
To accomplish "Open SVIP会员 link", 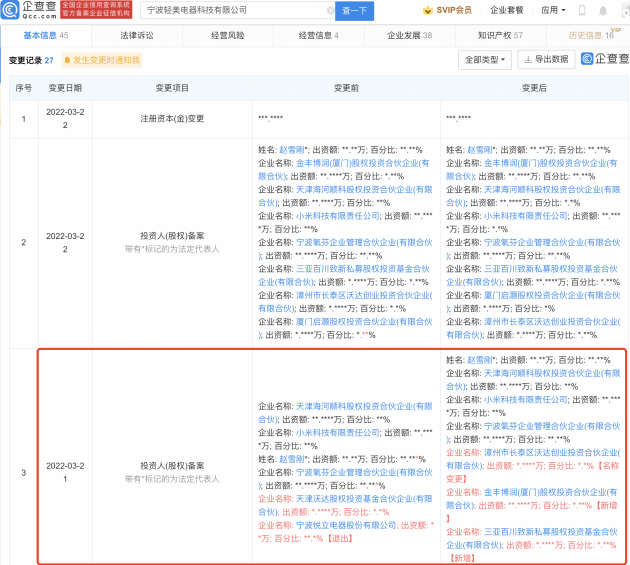I will pos(454,10).
